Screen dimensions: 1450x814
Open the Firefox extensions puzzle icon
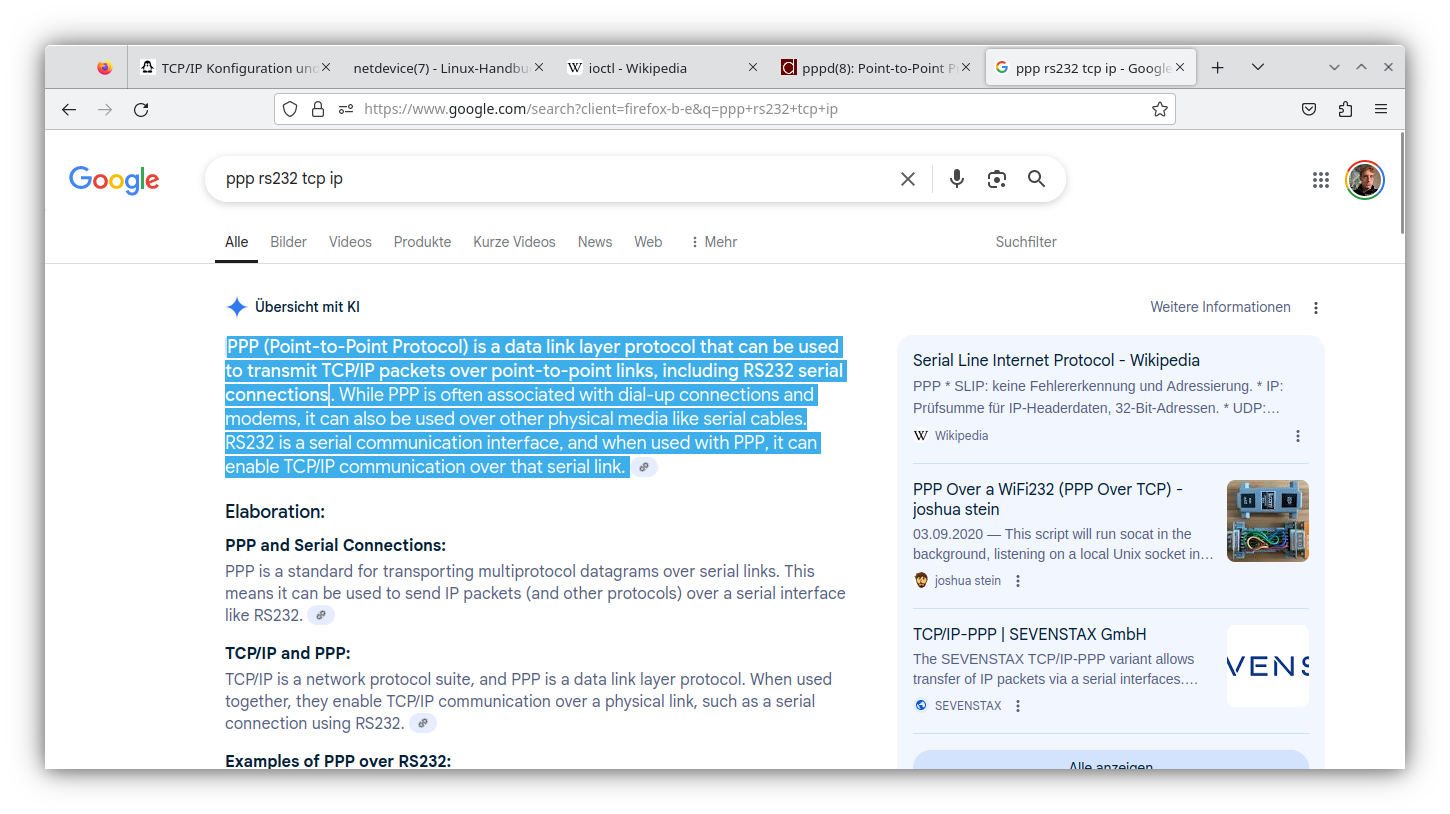point(1345,108)
